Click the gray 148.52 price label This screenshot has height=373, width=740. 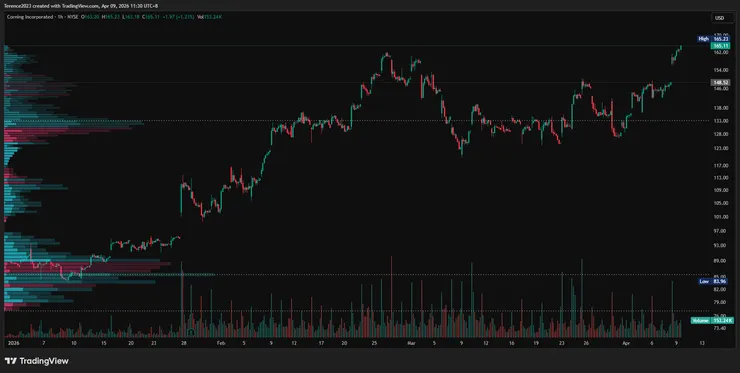coord(720,82)
